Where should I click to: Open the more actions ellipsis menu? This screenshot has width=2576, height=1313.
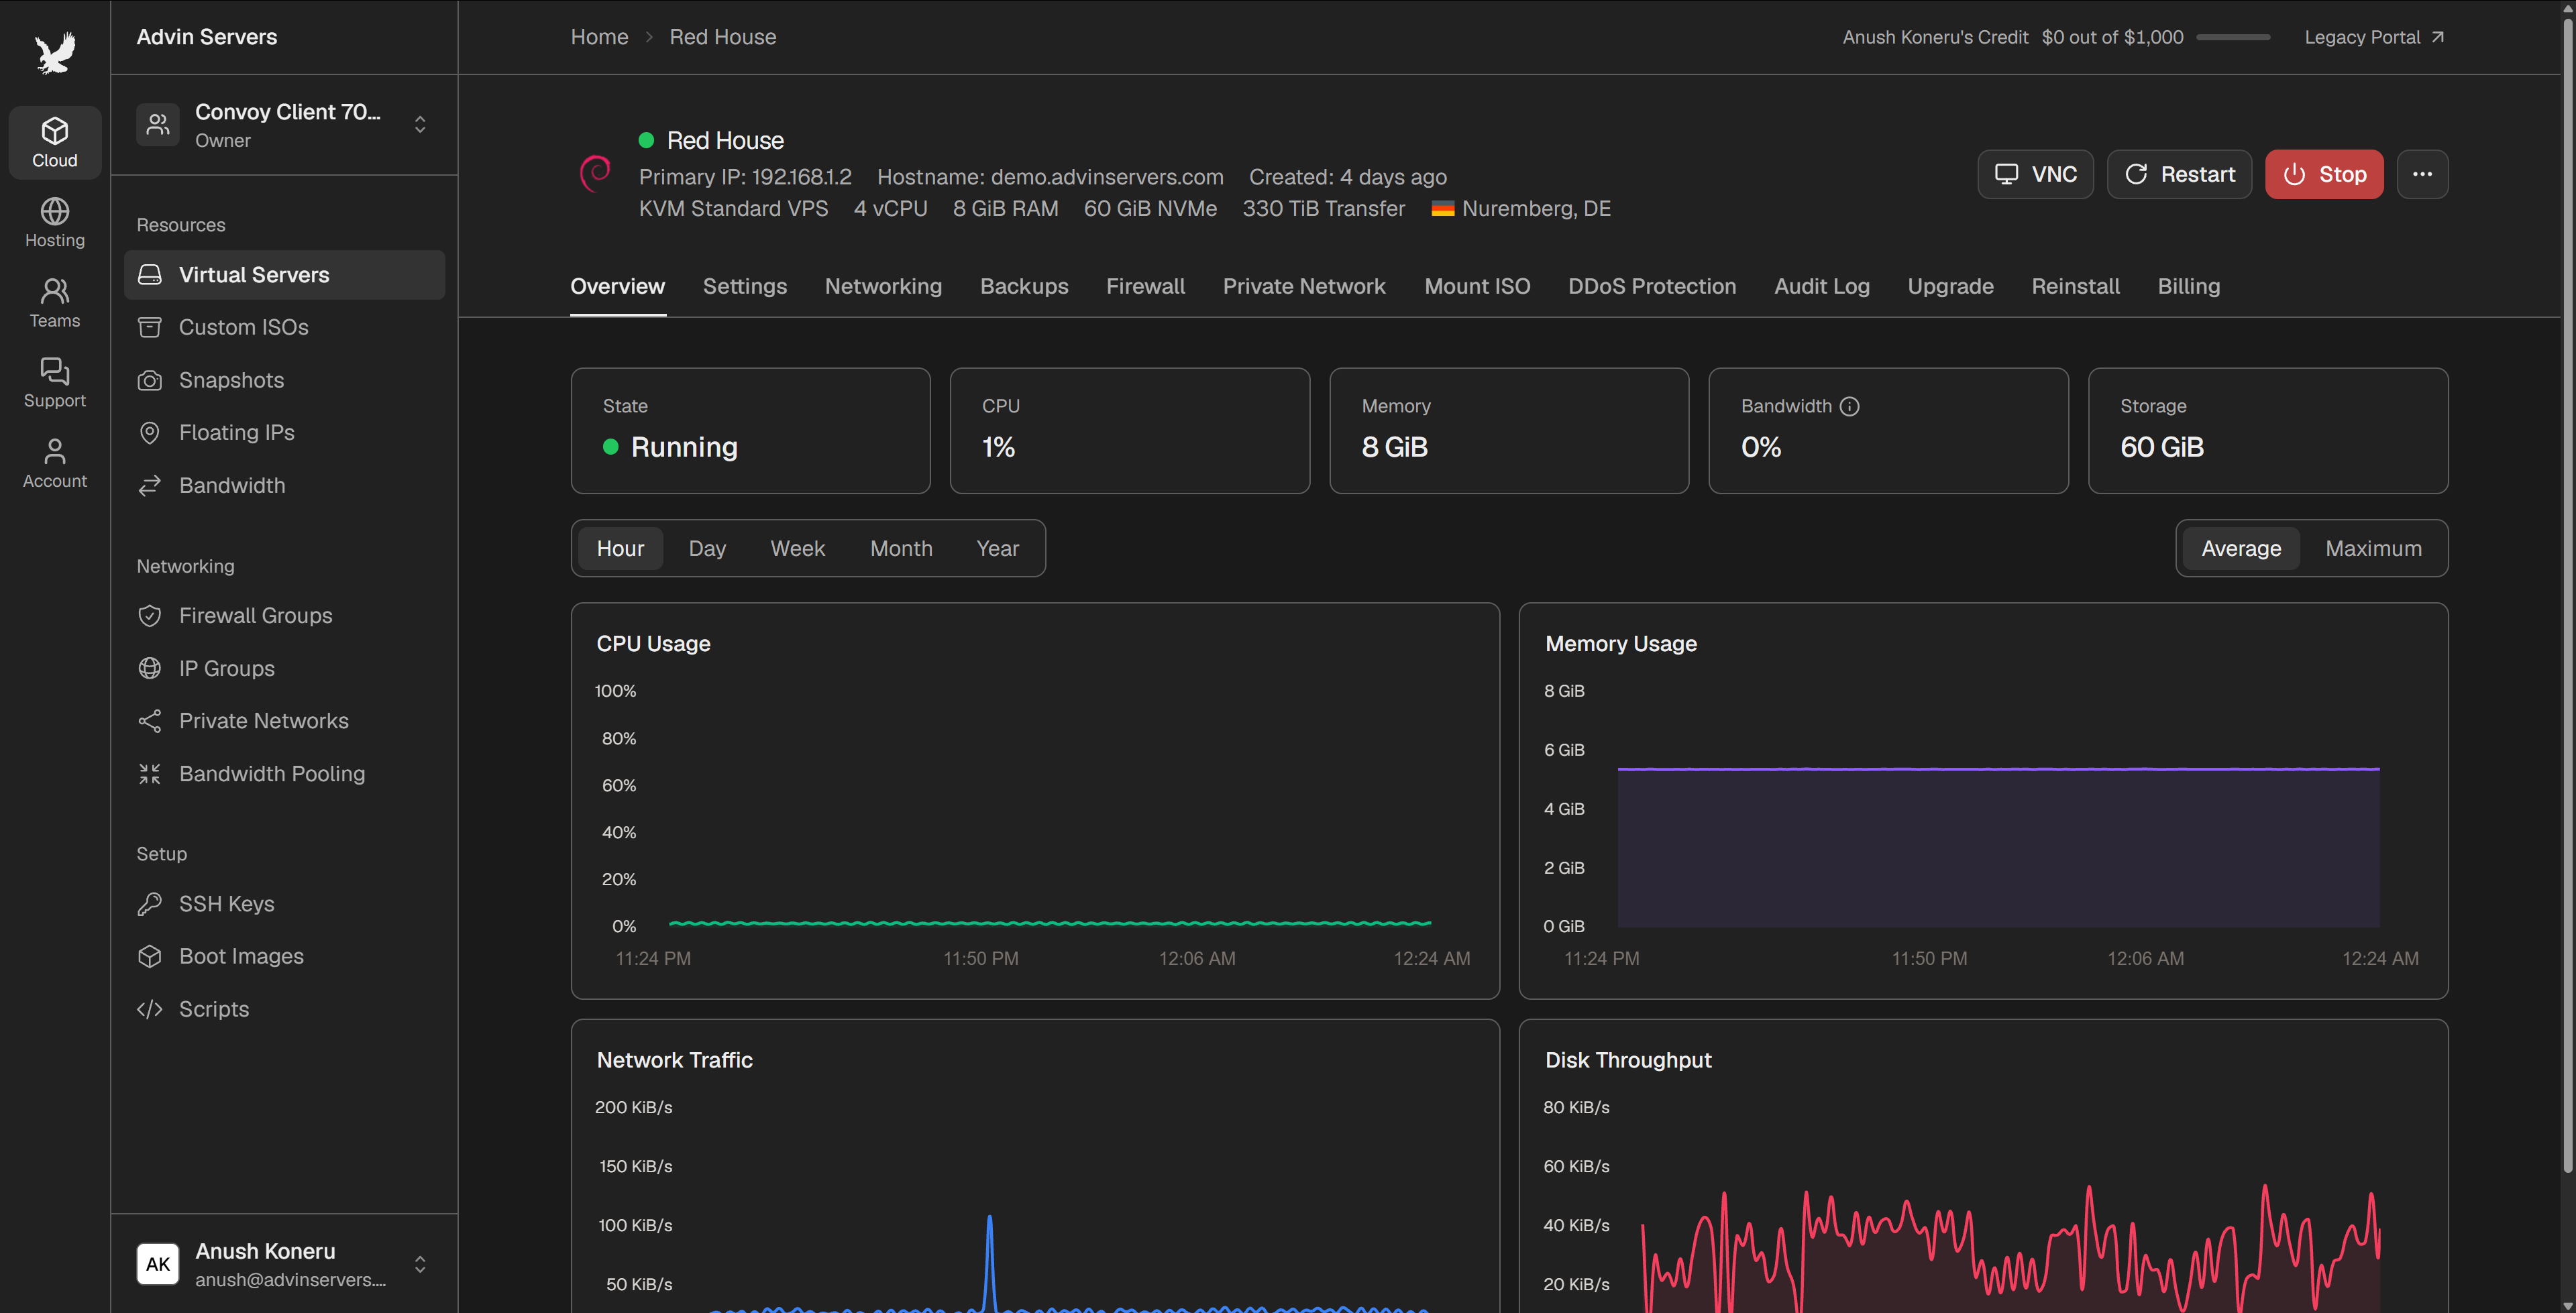pos(2422,174)
